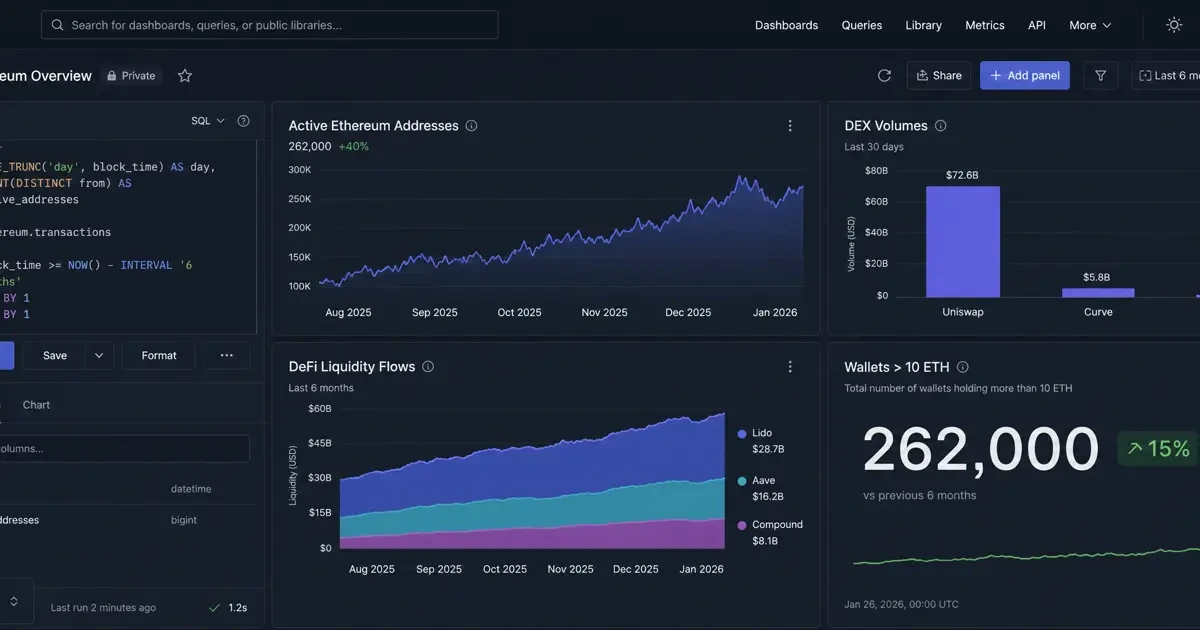
Task: Open DeFi Liquidity Flows panel menu
Action: click(790, 367)
